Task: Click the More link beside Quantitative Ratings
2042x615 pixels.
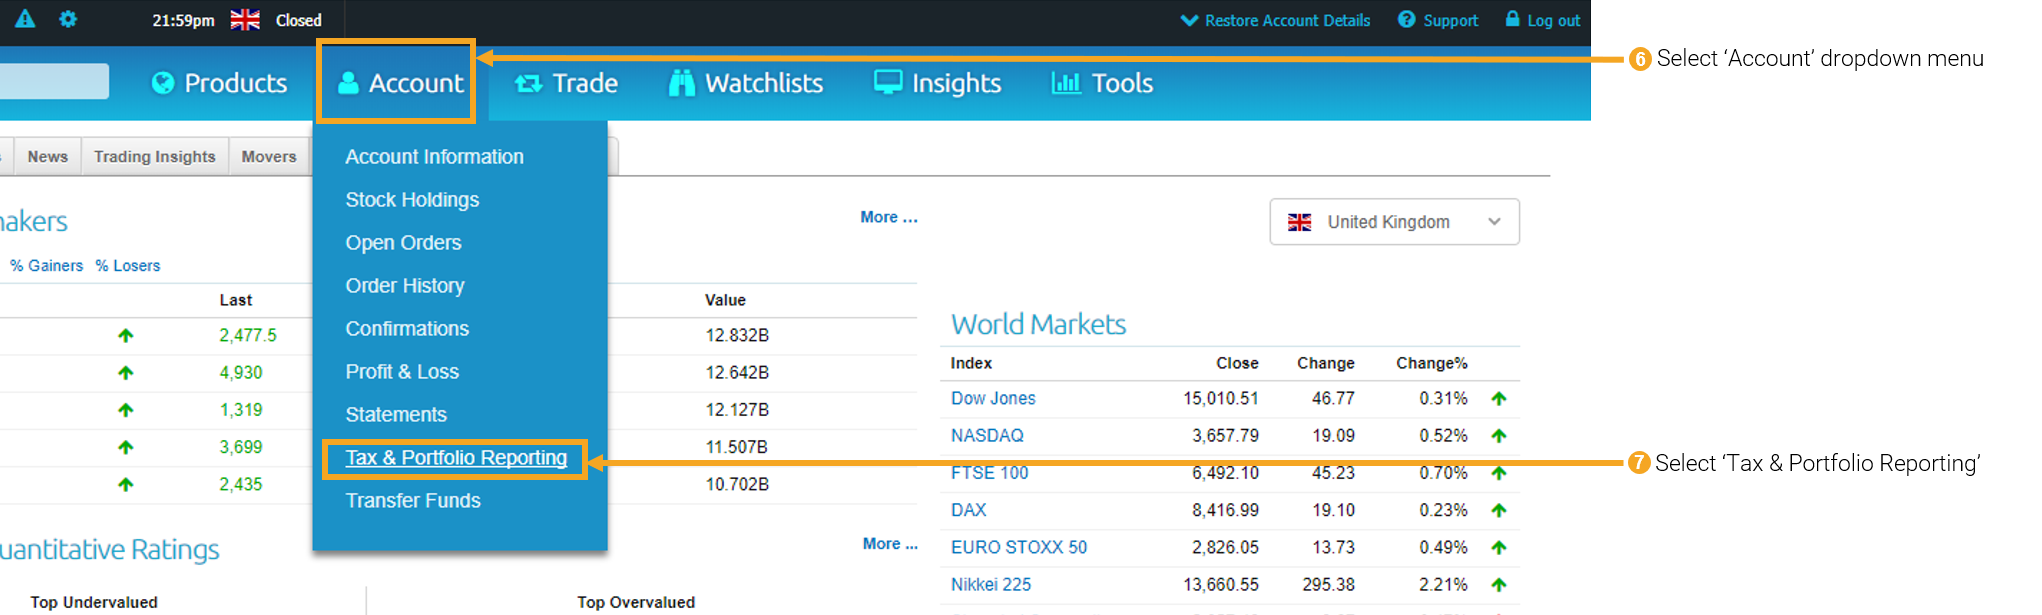Action: [890, 544]
